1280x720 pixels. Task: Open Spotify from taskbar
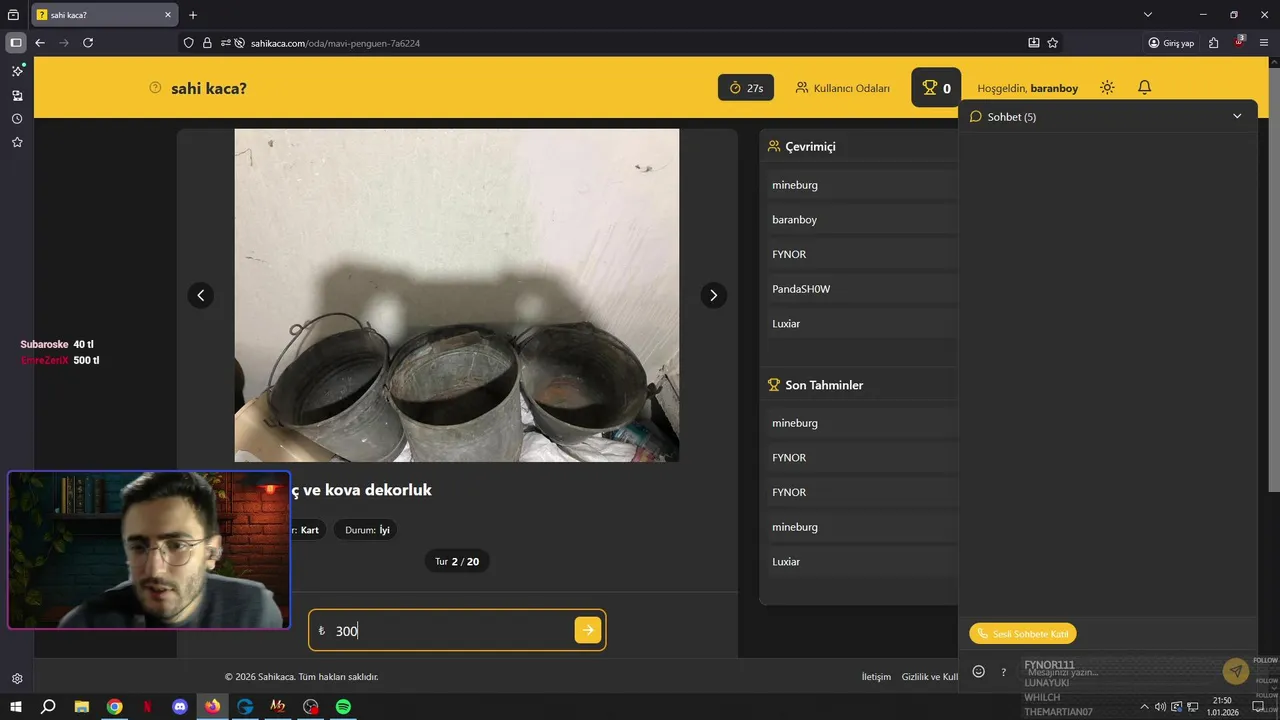[x=343, y=706]
